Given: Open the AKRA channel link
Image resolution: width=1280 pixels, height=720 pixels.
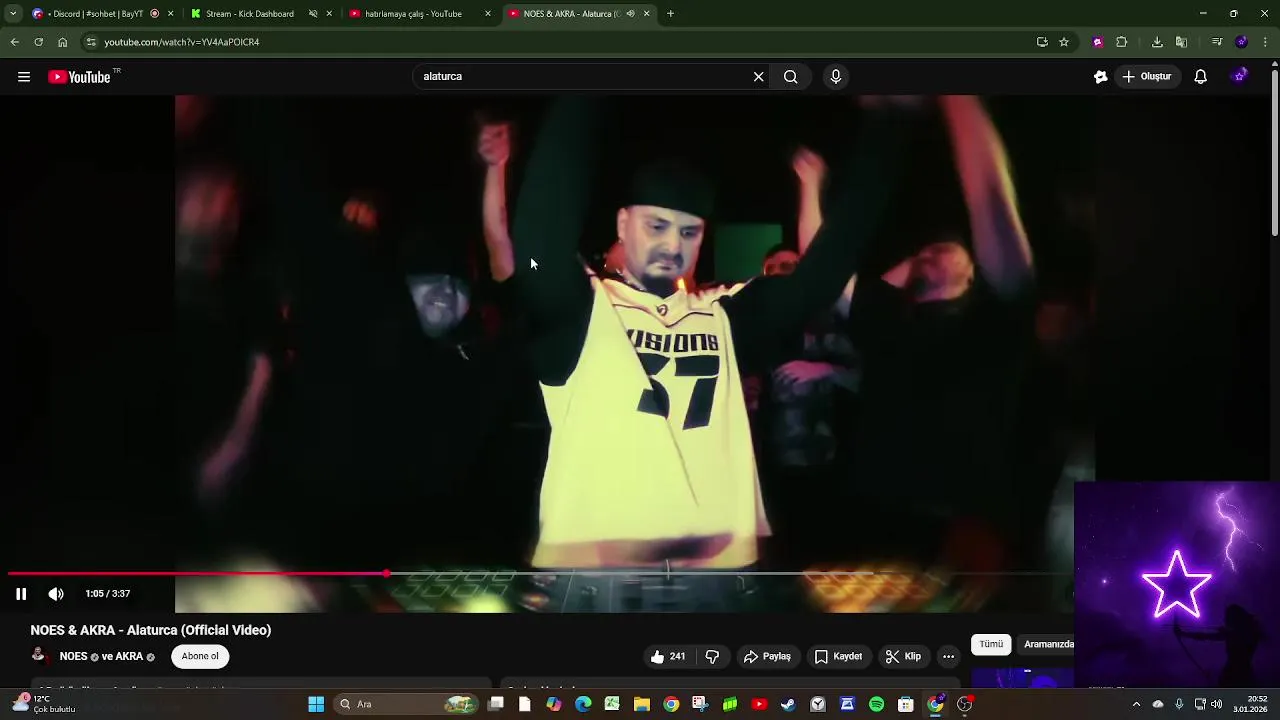Looking at the screenshot, I should coord(129,657).
